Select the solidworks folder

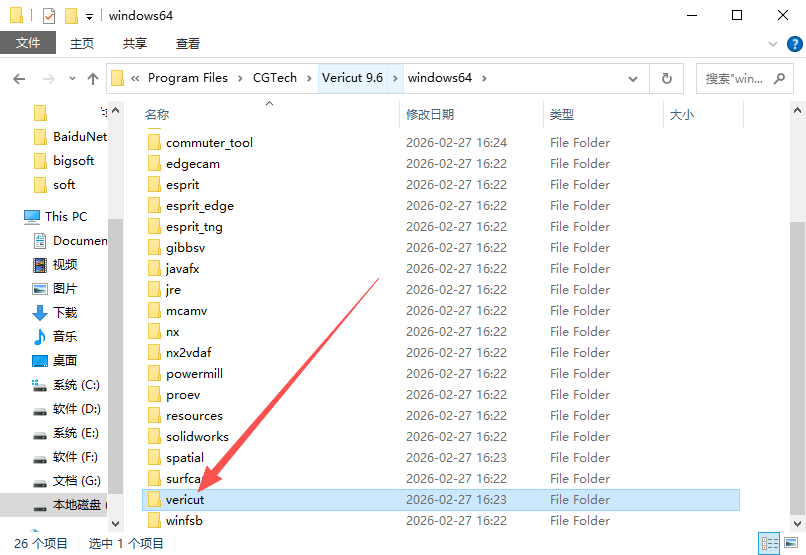197,437
